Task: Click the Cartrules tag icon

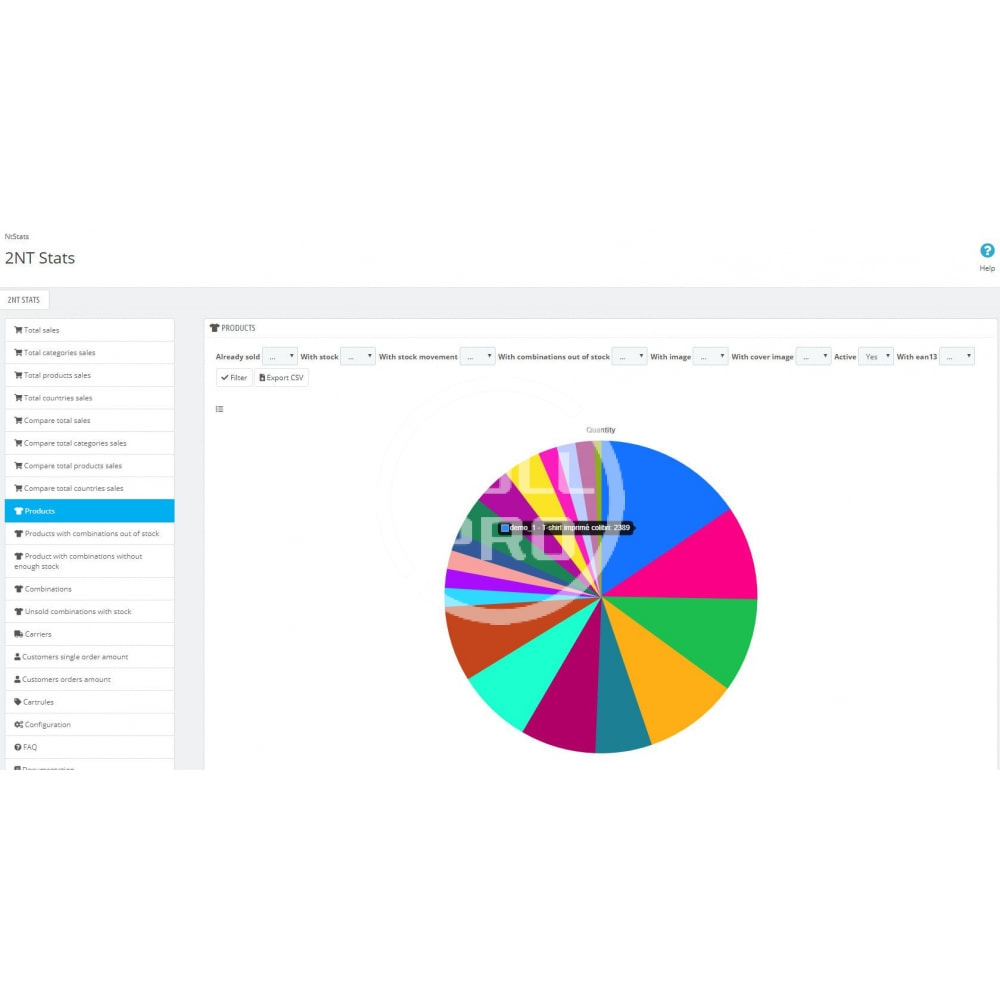Action: 18,702
